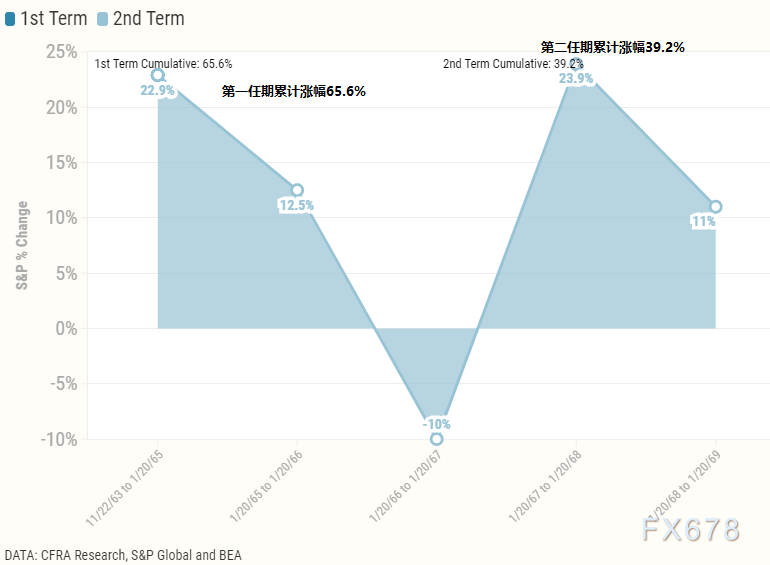Click the 'S&P % Change' axis title
Viewport: 770px width, 565px height.
[22, 246]
